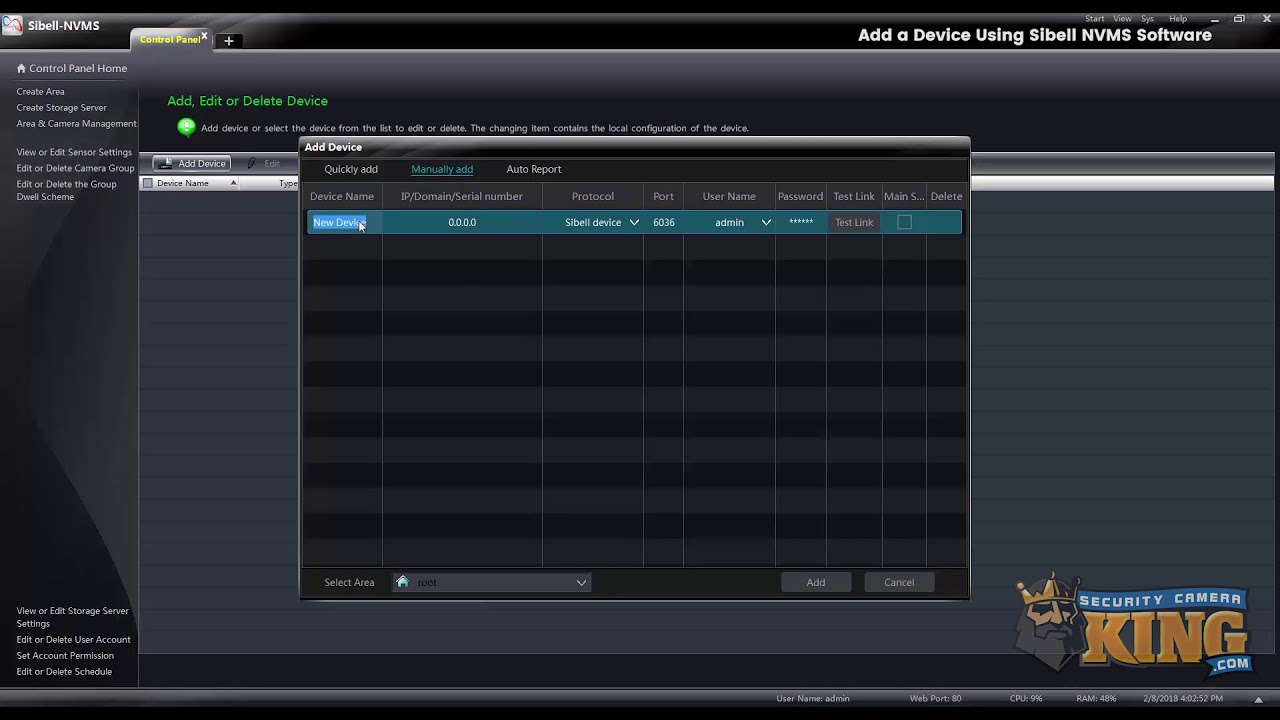This screenshot has width=1280, height=720.
Task: Click the User Name column header
Action: coord(729,196)
